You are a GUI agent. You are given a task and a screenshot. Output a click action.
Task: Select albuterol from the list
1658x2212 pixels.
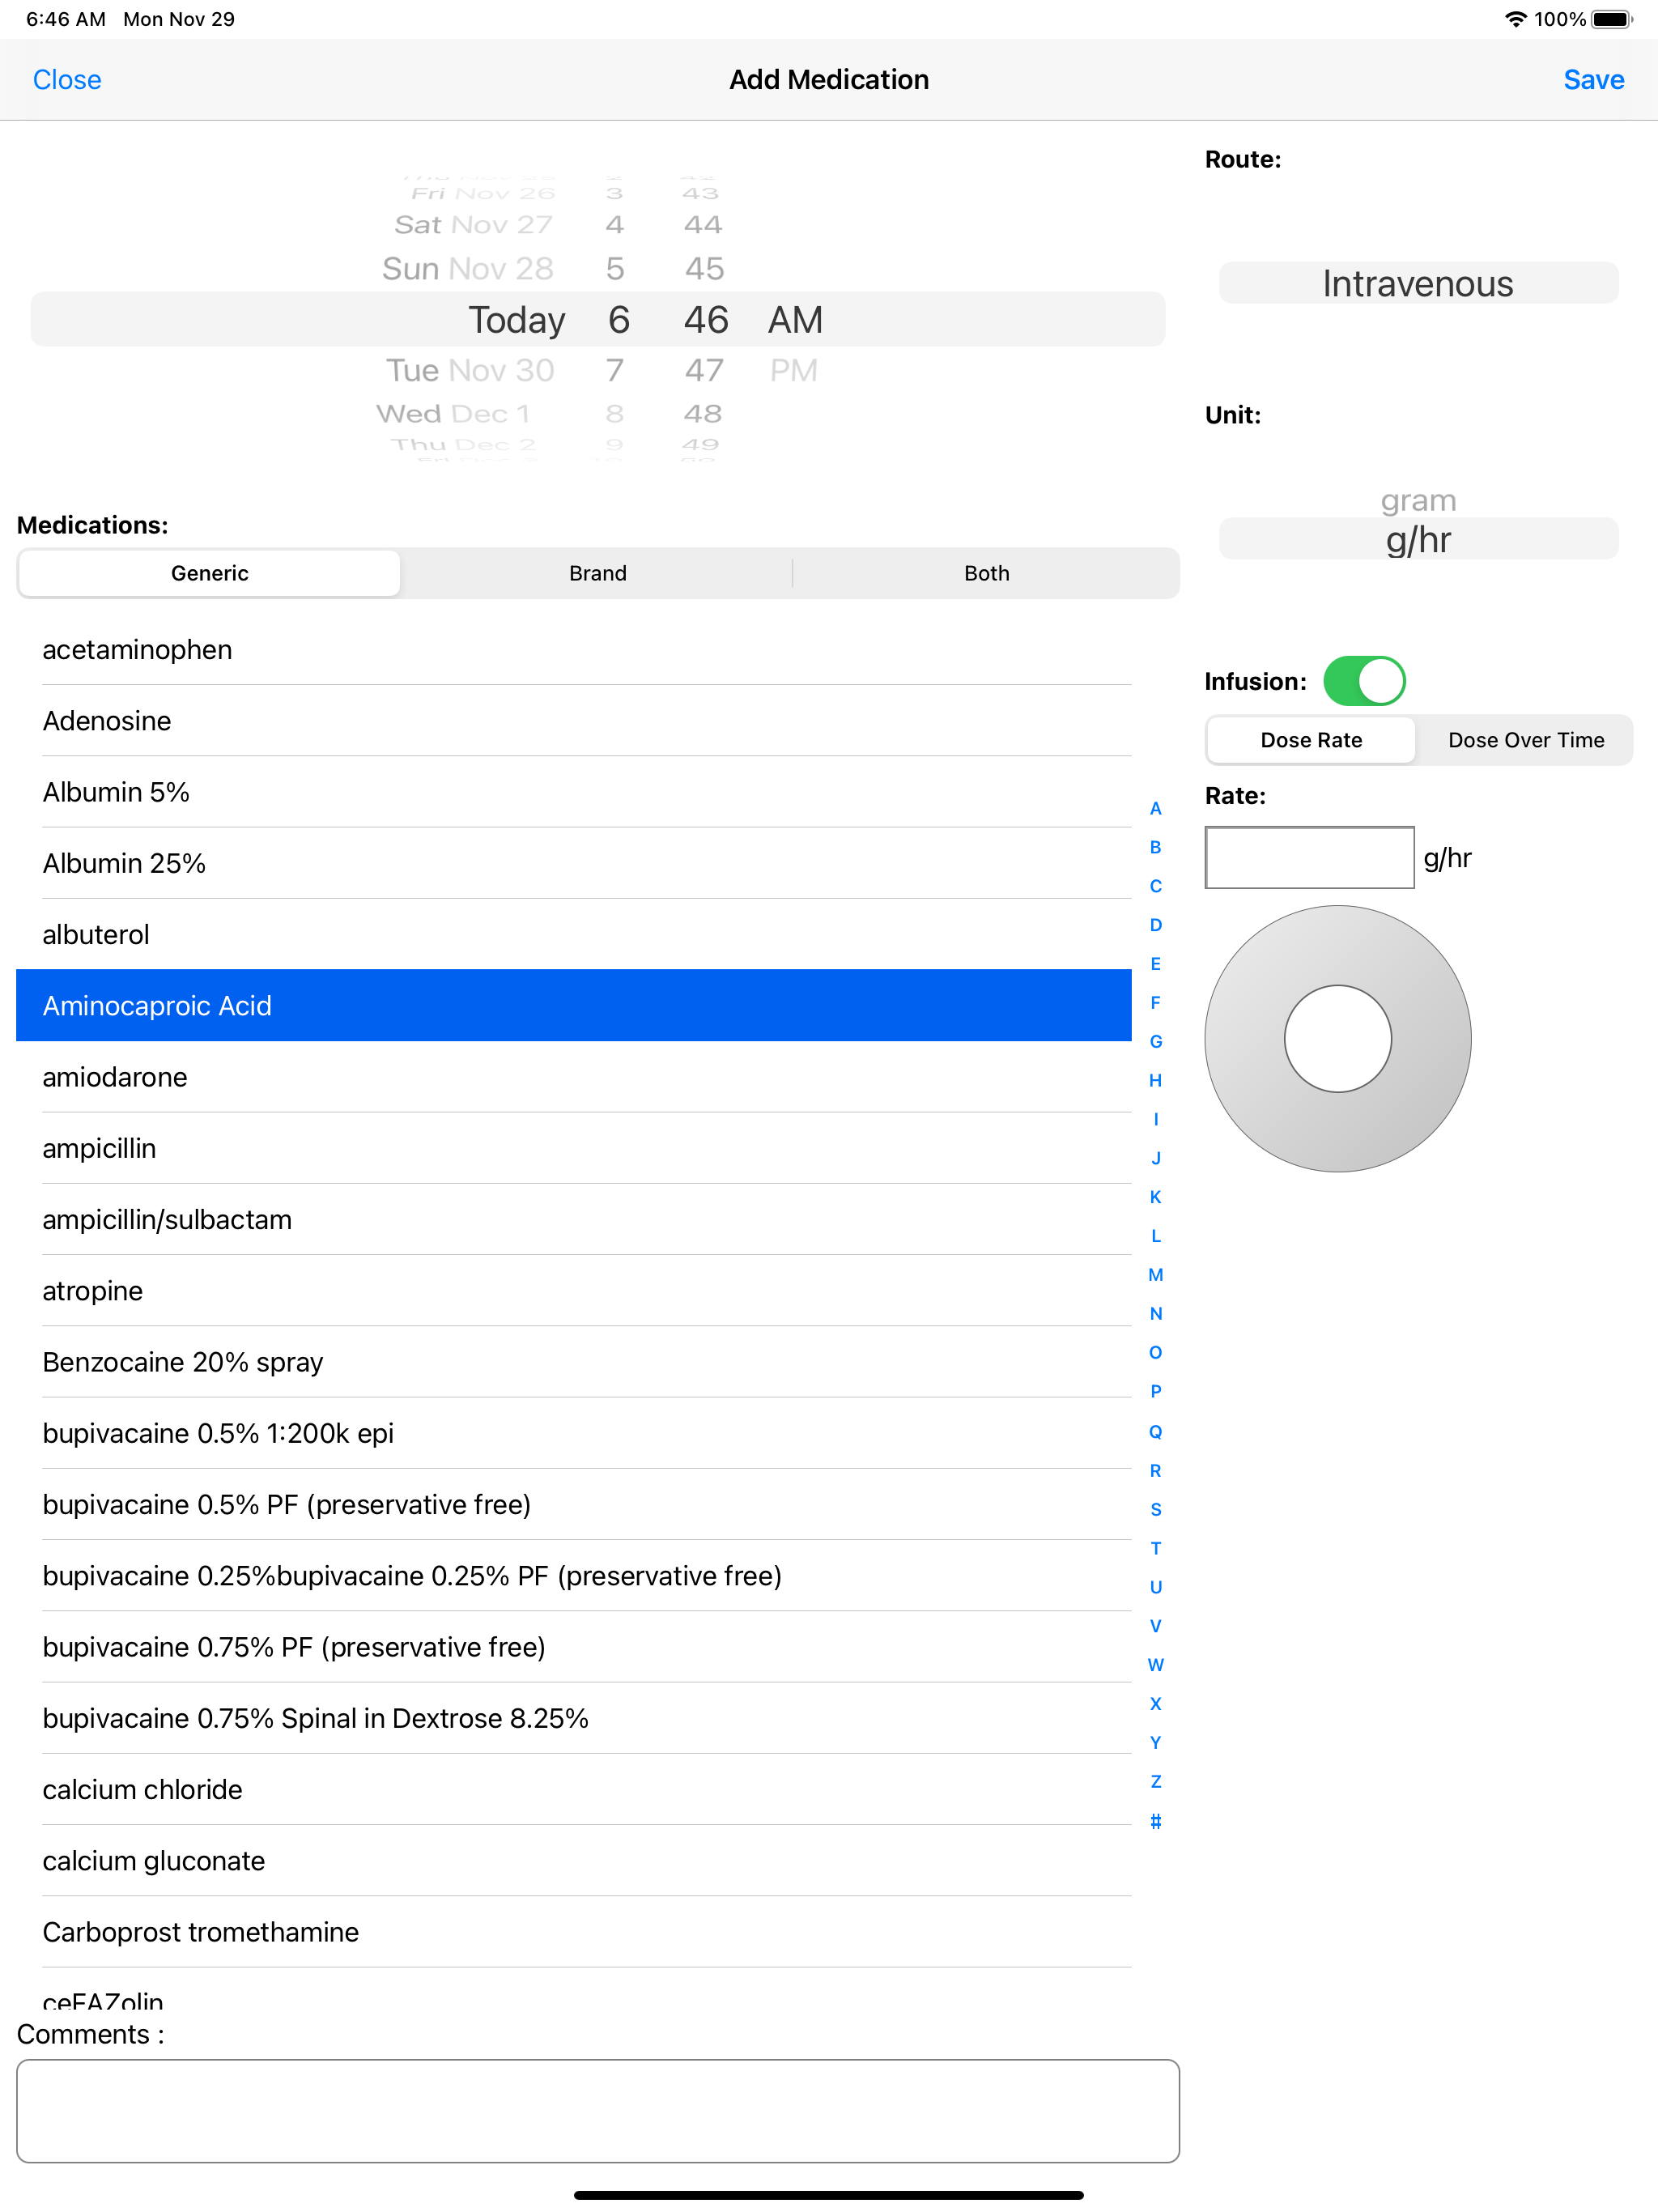(x=574, y=934)
